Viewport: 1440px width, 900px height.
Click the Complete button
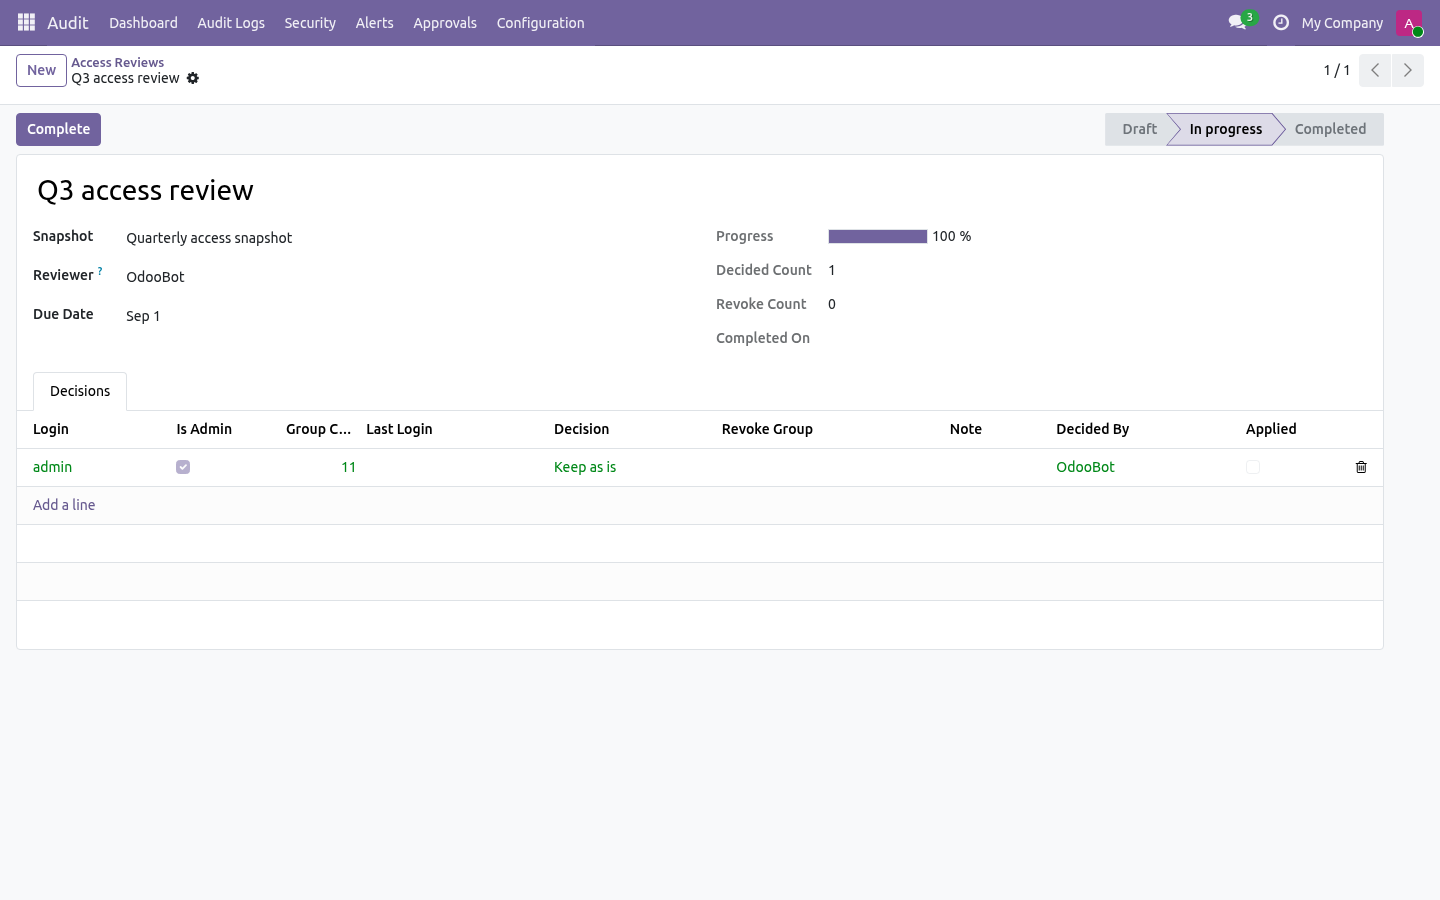(x=58, y=129)
